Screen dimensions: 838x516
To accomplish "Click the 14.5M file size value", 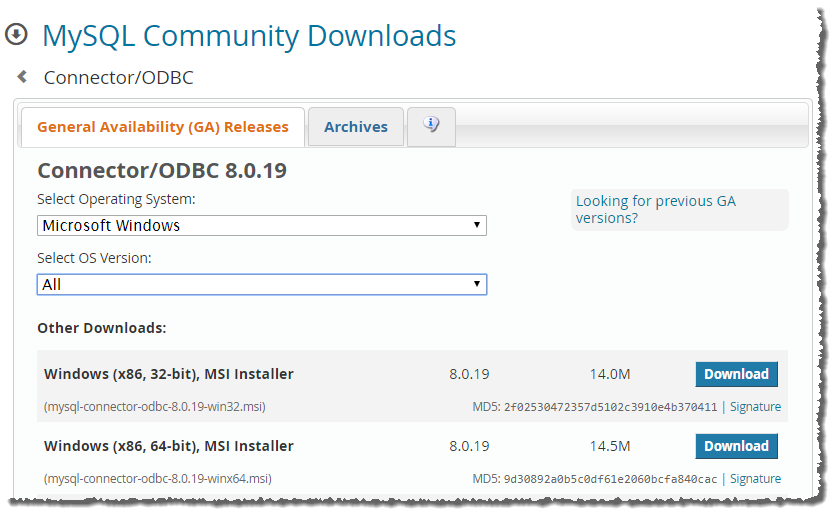I will point(610,446).
